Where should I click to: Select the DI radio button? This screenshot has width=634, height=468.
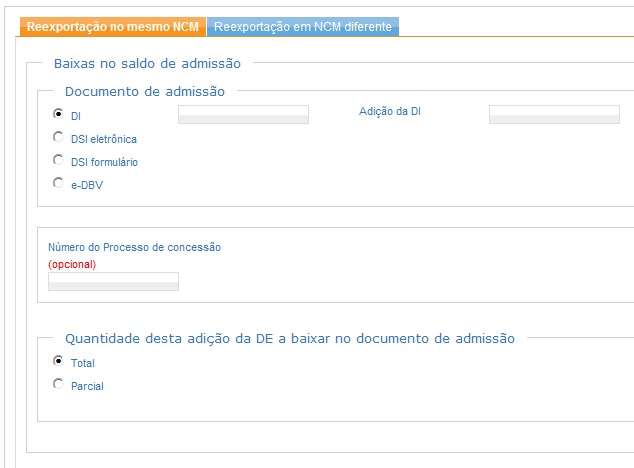tap(58, 114)
